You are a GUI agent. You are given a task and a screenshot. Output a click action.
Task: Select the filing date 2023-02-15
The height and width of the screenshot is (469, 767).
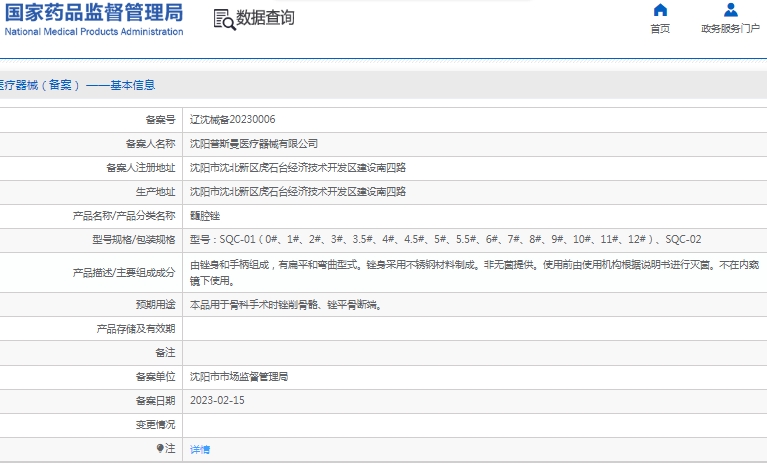pyautogui.click(x=217, y=401)
